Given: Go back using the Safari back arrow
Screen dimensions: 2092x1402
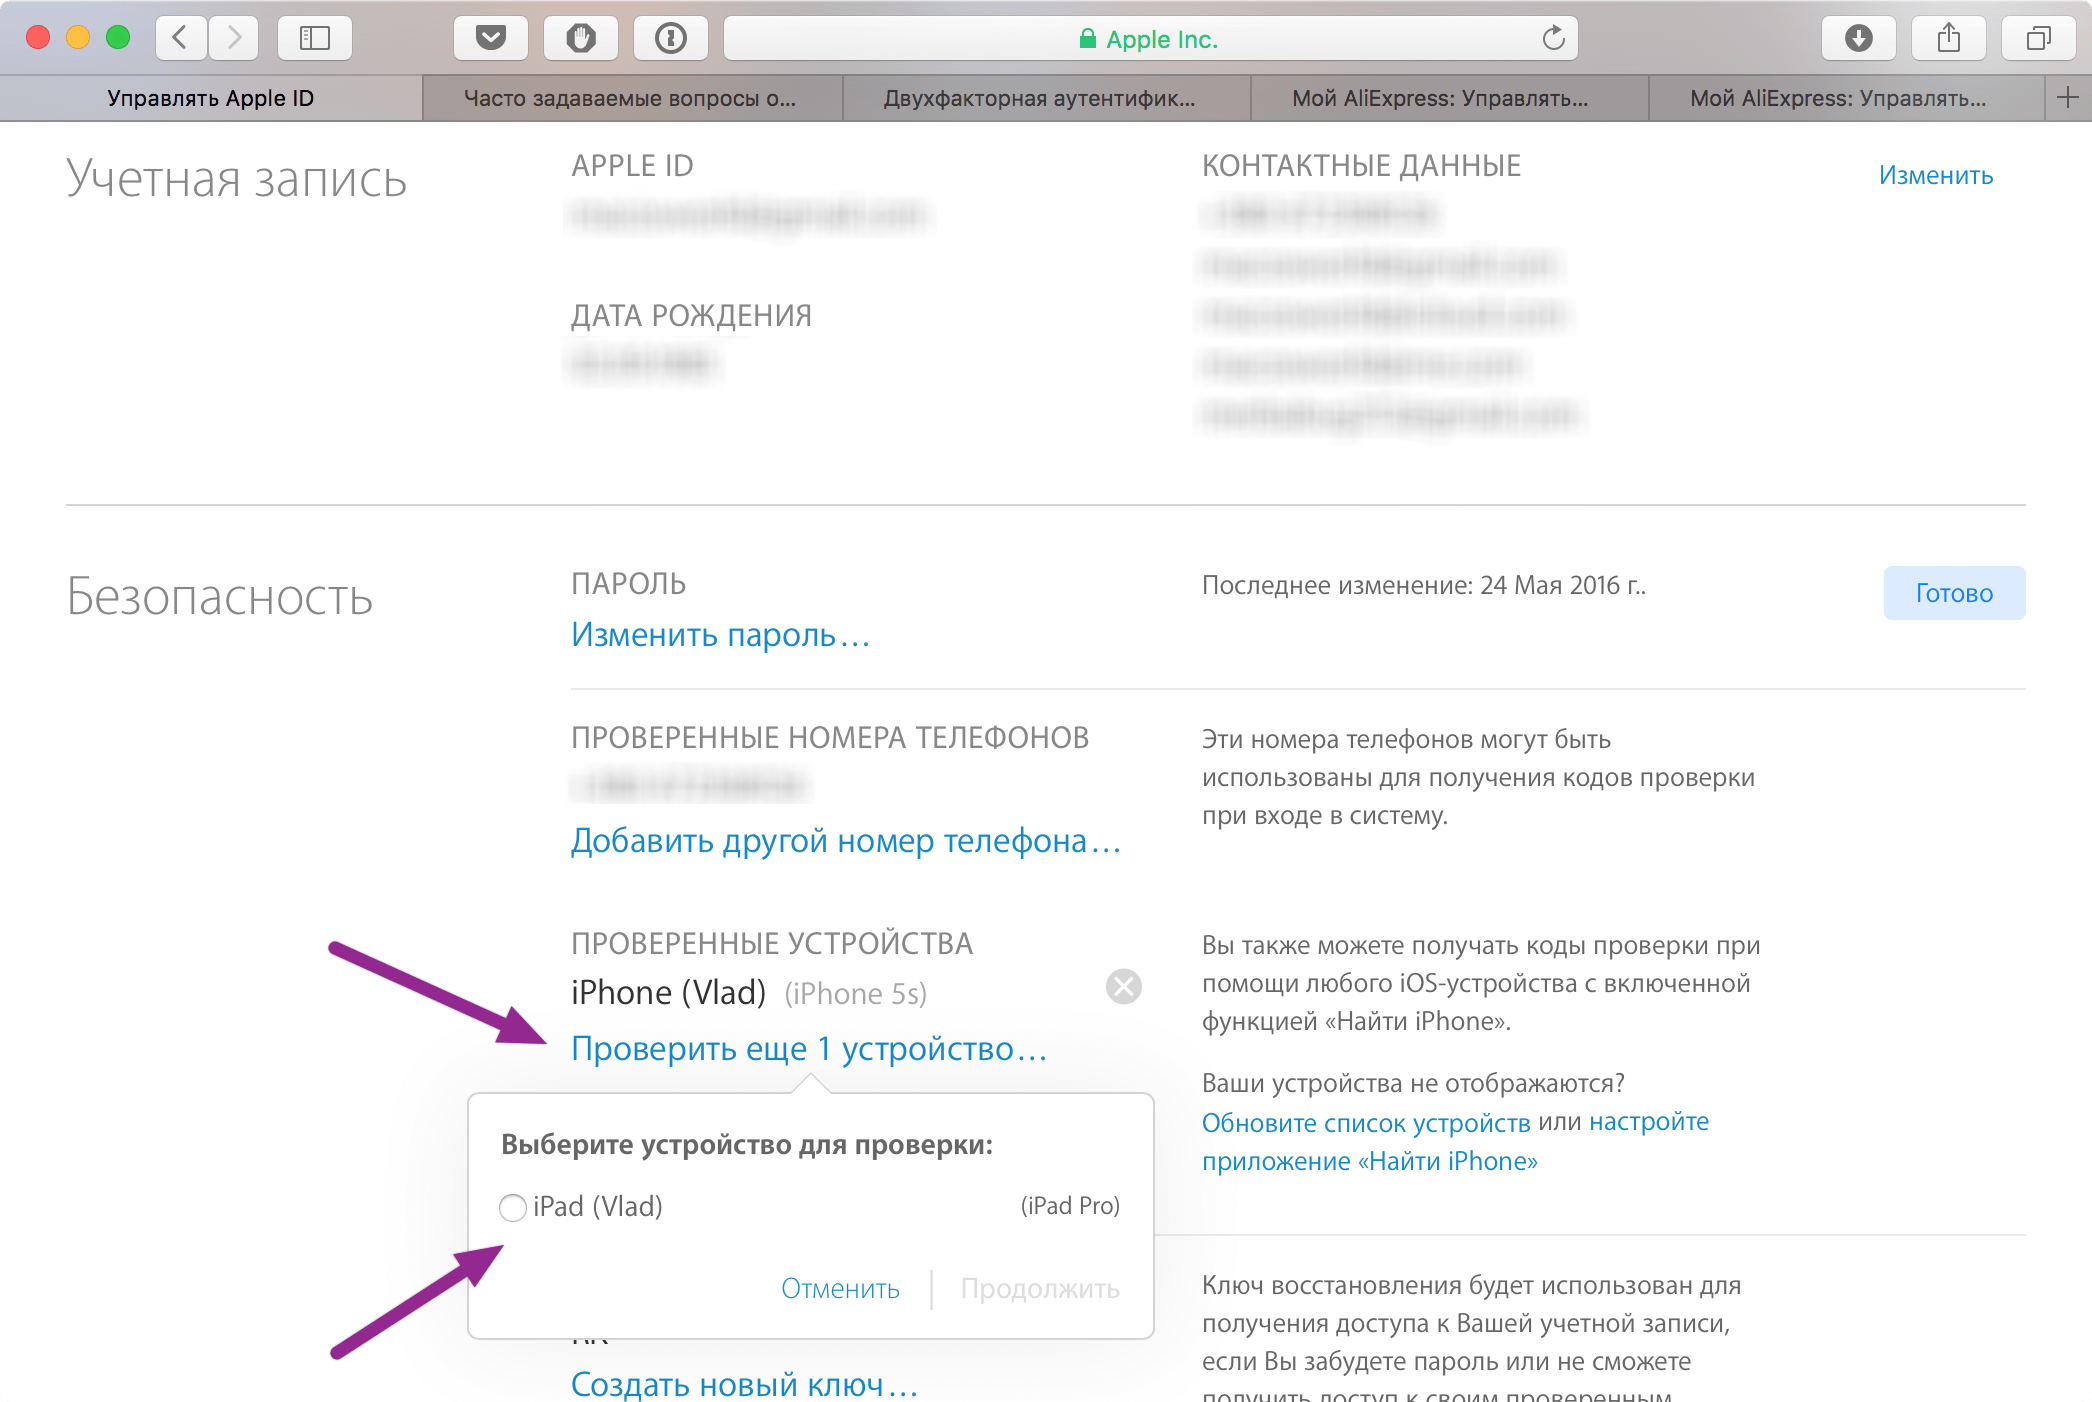Looking at the screenshot, I should coord(181,38).
